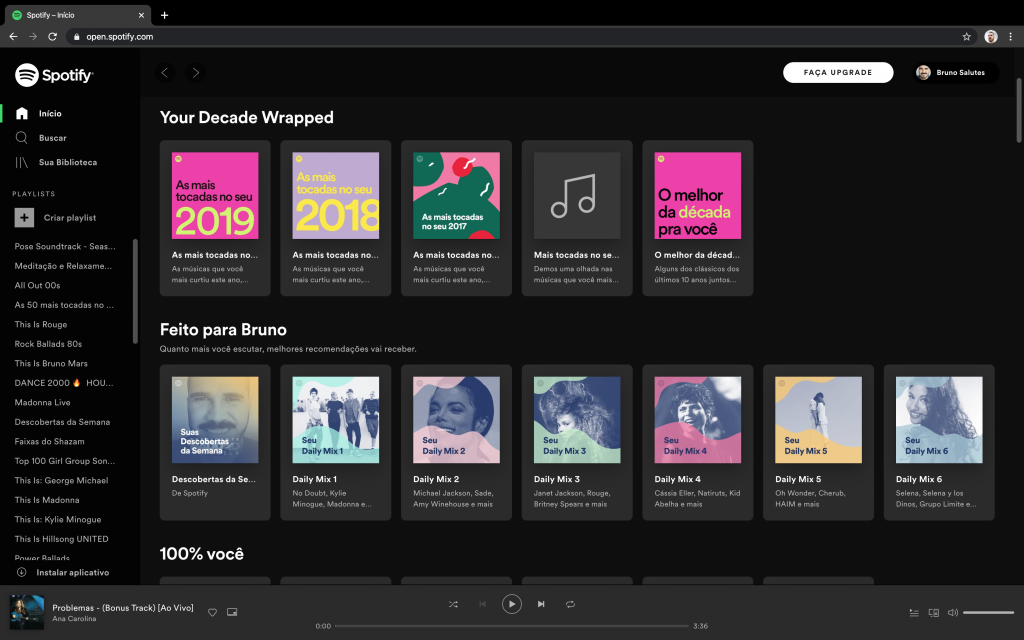Screen dimensions: 1024x640
Task: Open Faixas do Shazam playlist
Action: [50, 441]
